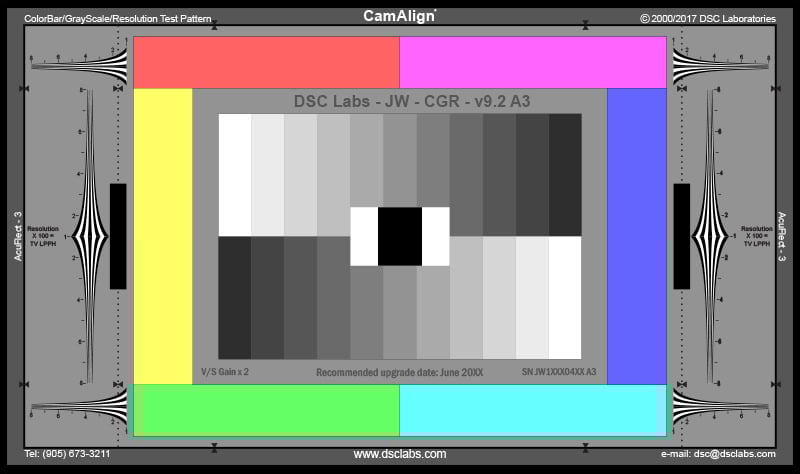
Task: Select the 'CamAlign' title text
Action: [399, 16]
